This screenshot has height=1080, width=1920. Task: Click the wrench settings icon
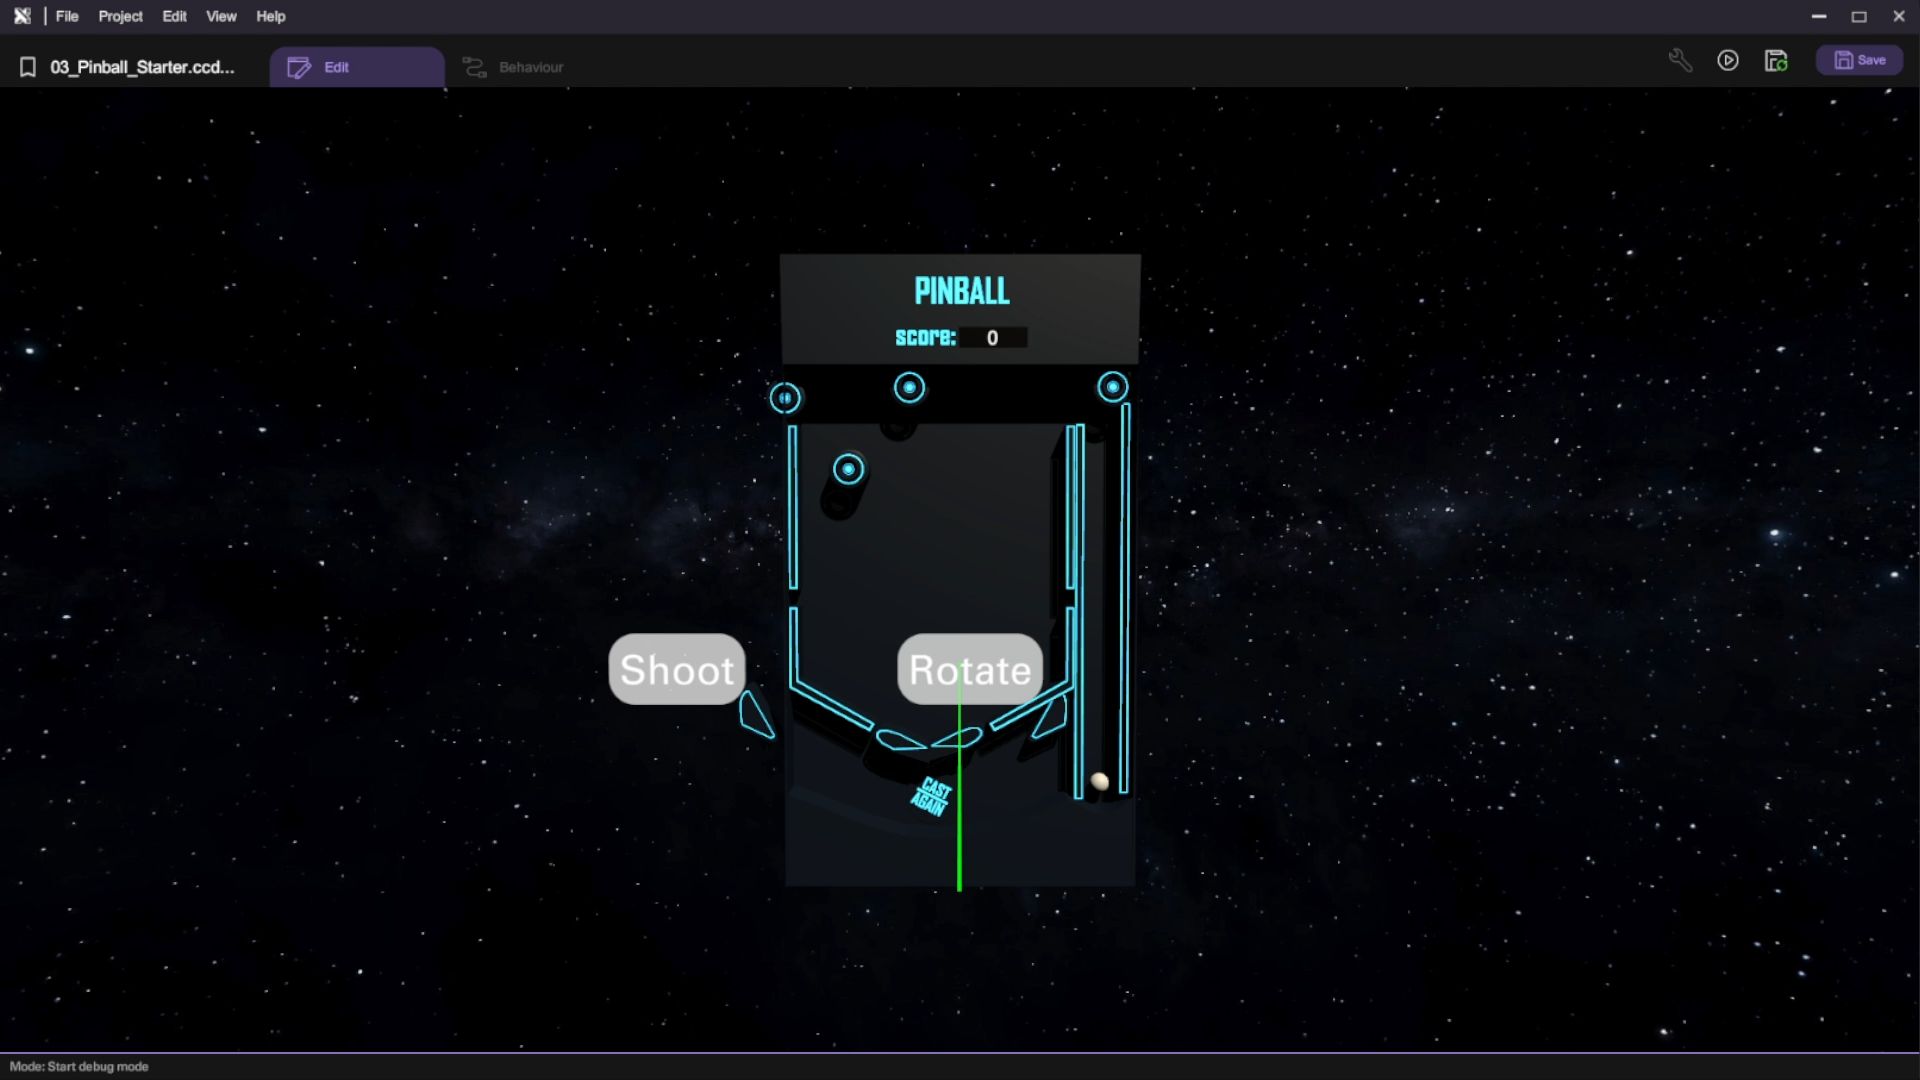click(1680, 61)
